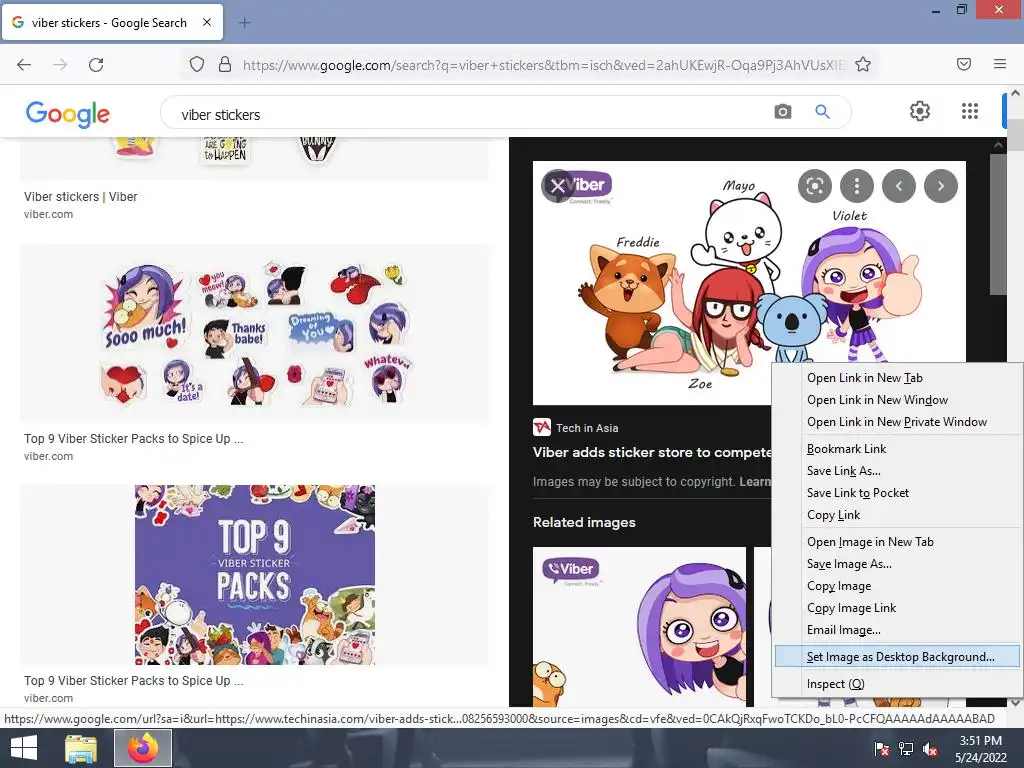Search by image using the camera icon
The height and width of the screenshot is (768, 1024).
coord(782,112)
